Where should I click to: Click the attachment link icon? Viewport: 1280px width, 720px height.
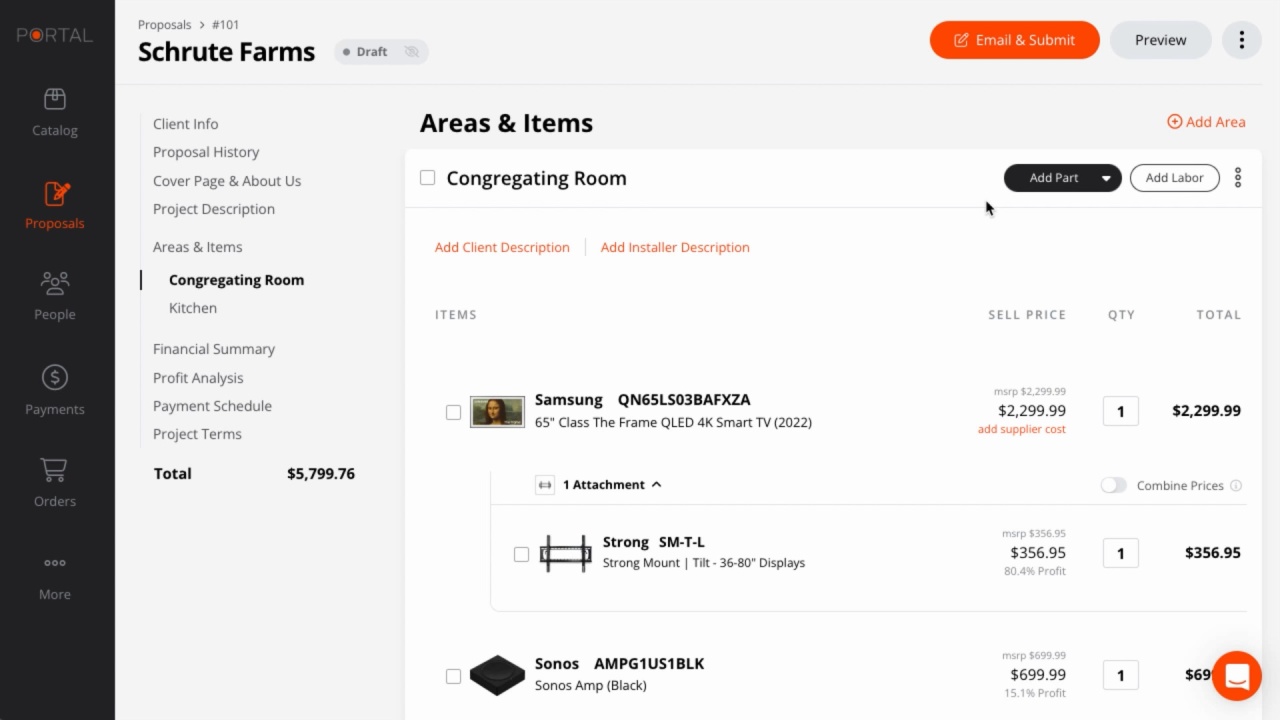(x=545, y=485)
